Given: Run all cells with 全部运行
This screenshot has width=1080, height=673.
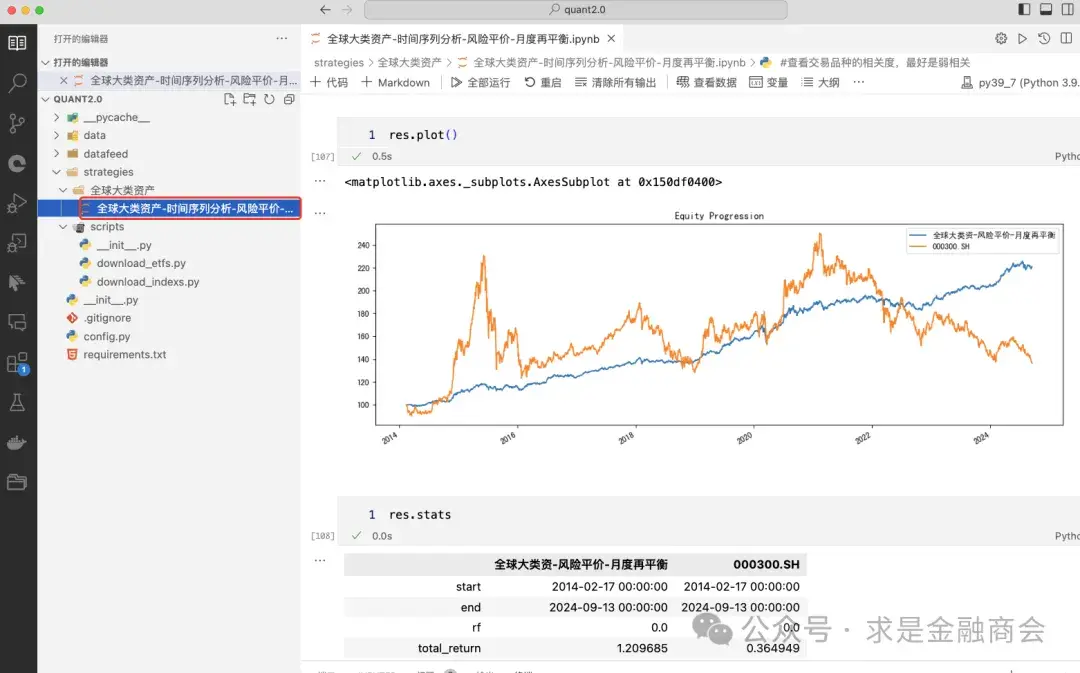Looking at the screenshot, I should click(481, 82).
